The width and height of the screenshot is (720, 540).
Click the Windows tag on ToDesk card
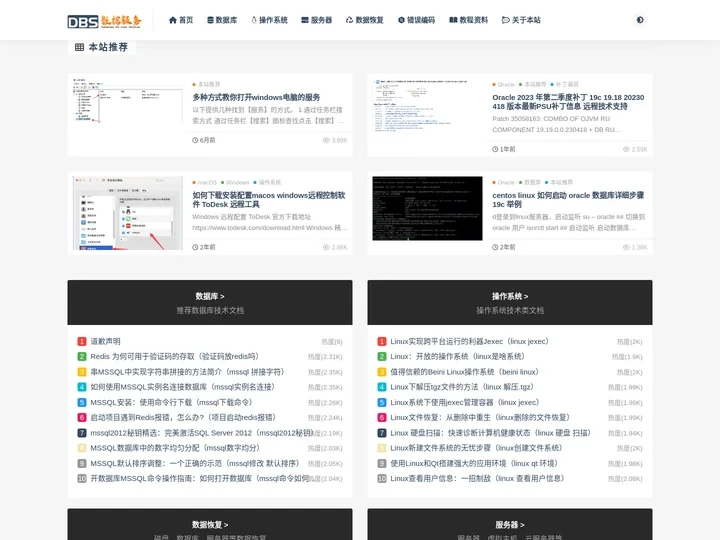[x=235, y=182]
